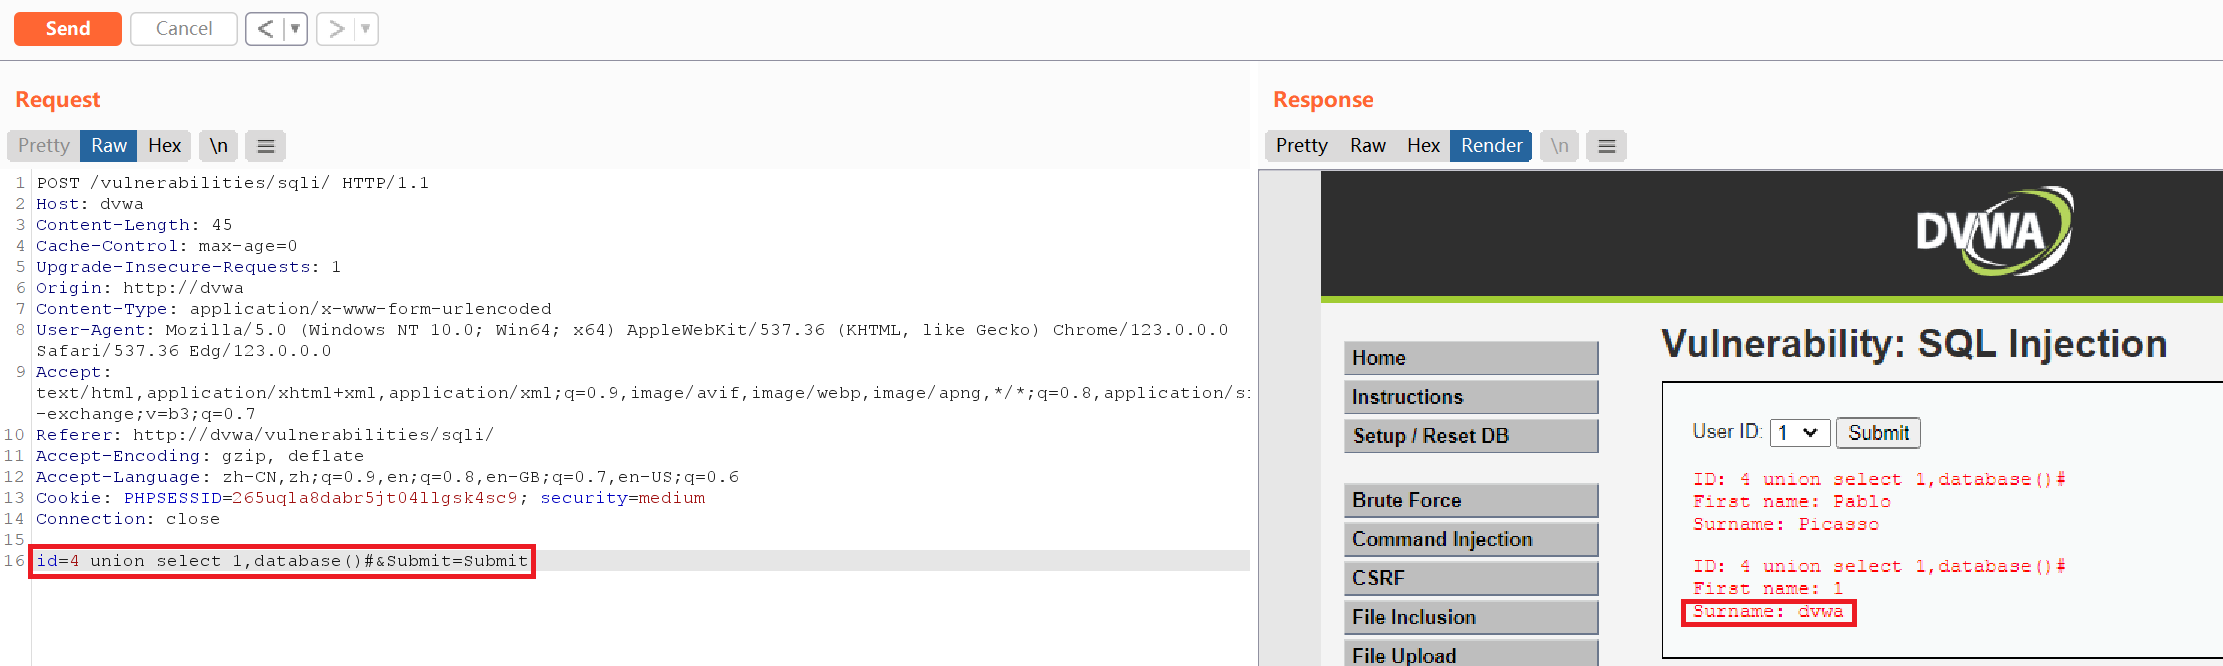
Task: Toggle Request \n non-printable characters button
Action: click(219, 146)
